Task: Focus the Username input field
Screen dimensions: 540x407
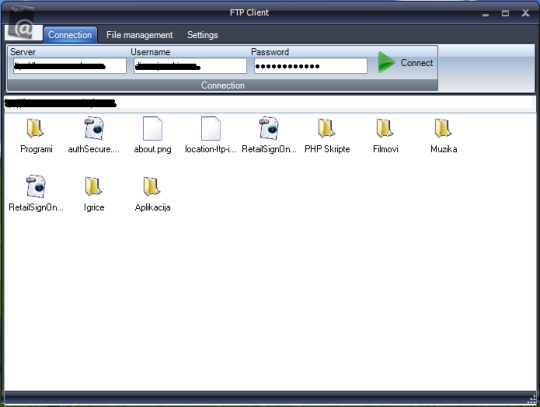Action: (190, 66)
